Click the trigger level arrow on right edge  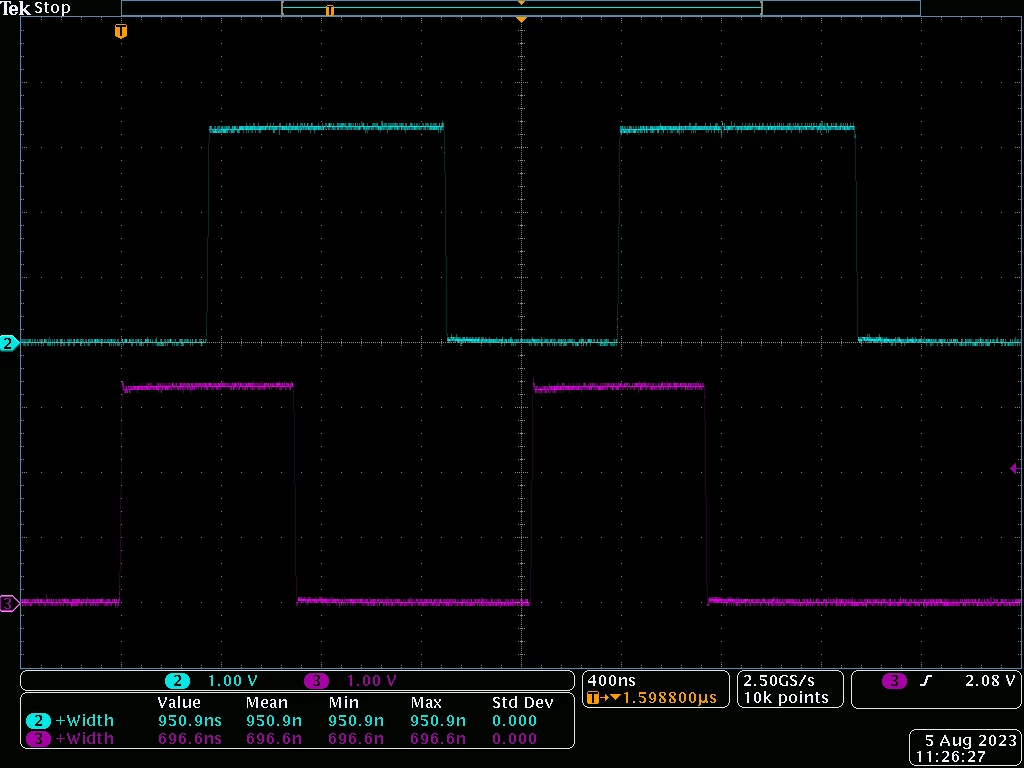pyautogui.click(x=1014, y=468)
